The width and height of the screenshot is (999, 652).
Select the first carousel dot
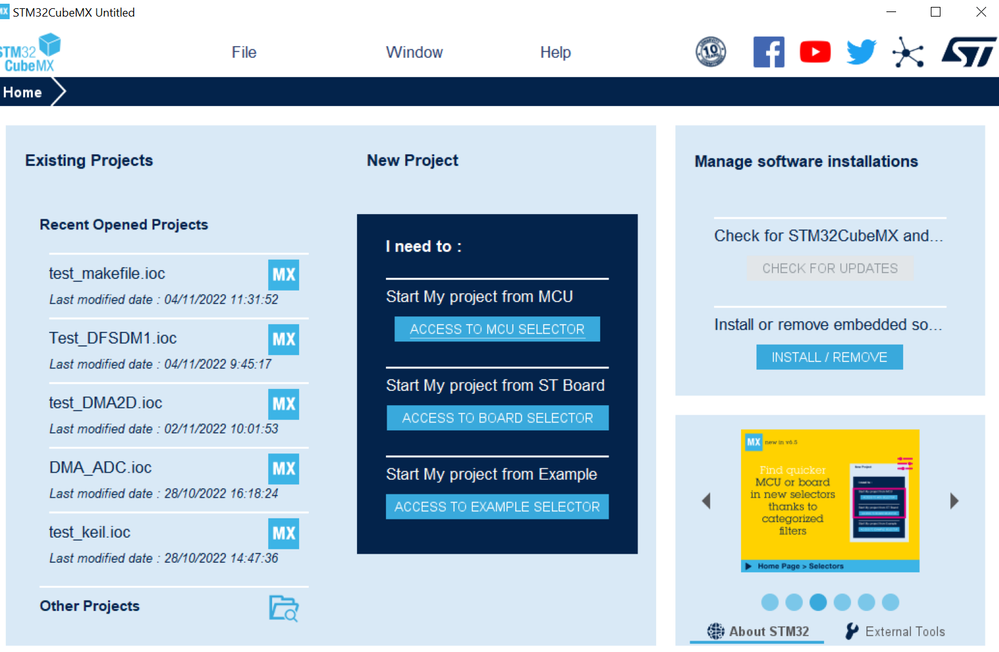[x=770, y=602]
